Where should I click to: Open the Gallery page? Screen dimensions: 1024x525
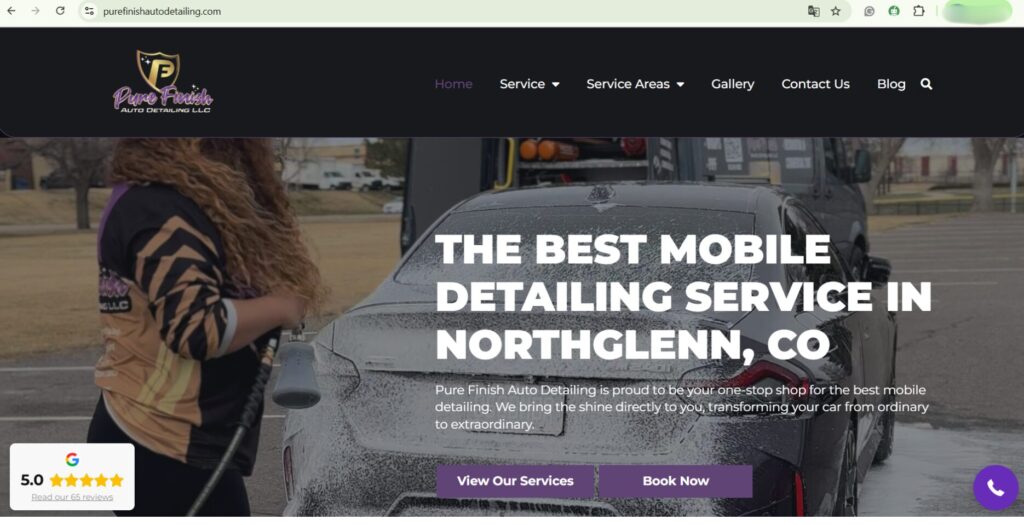coord(732,84)
